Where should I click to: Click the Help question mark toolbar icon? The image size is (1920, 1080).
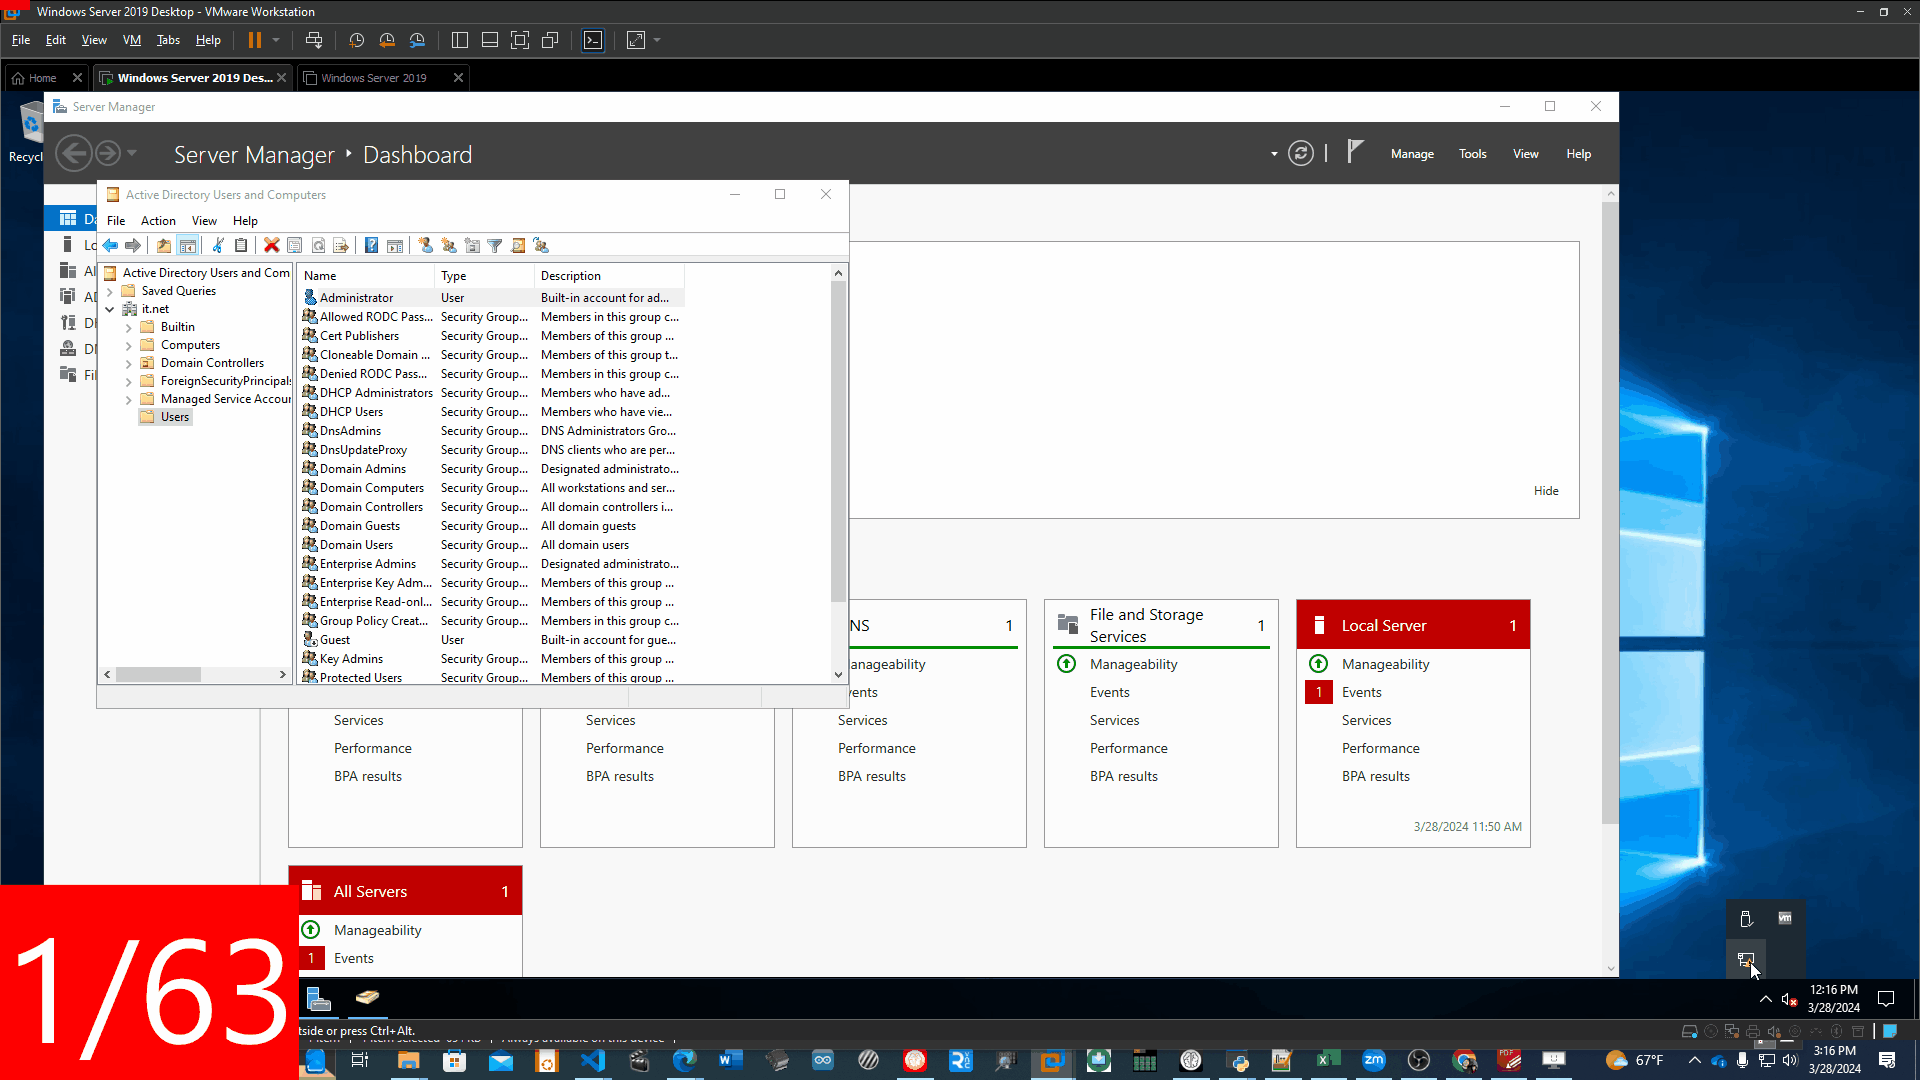click(371, 245)
